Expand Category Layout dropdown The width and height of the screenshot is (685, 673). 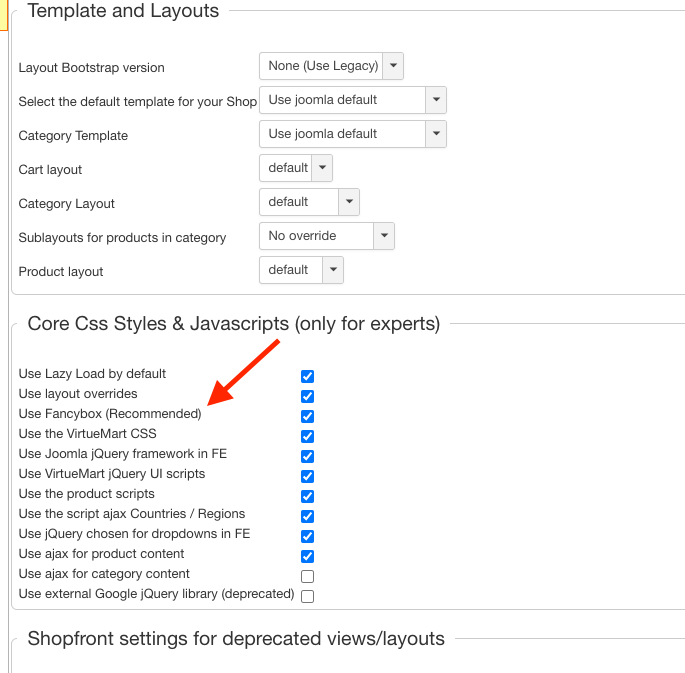coord(309,202)
